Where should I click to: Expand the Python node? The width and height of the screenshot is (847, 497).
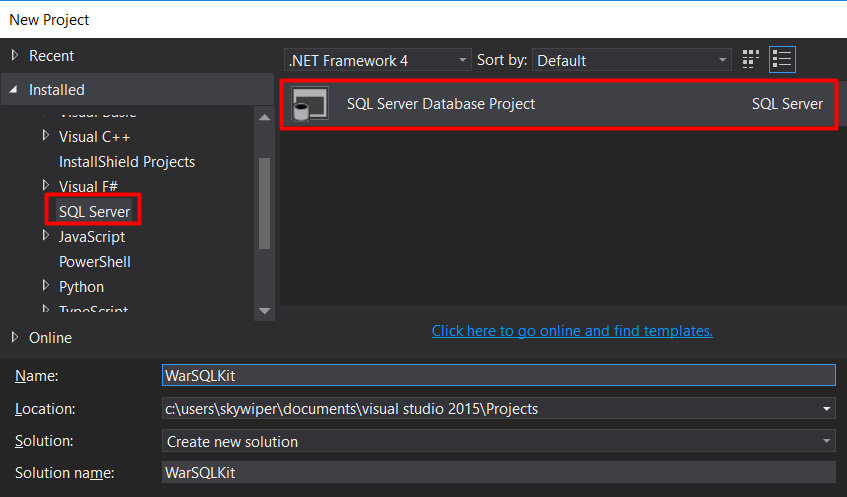[46, 286]
